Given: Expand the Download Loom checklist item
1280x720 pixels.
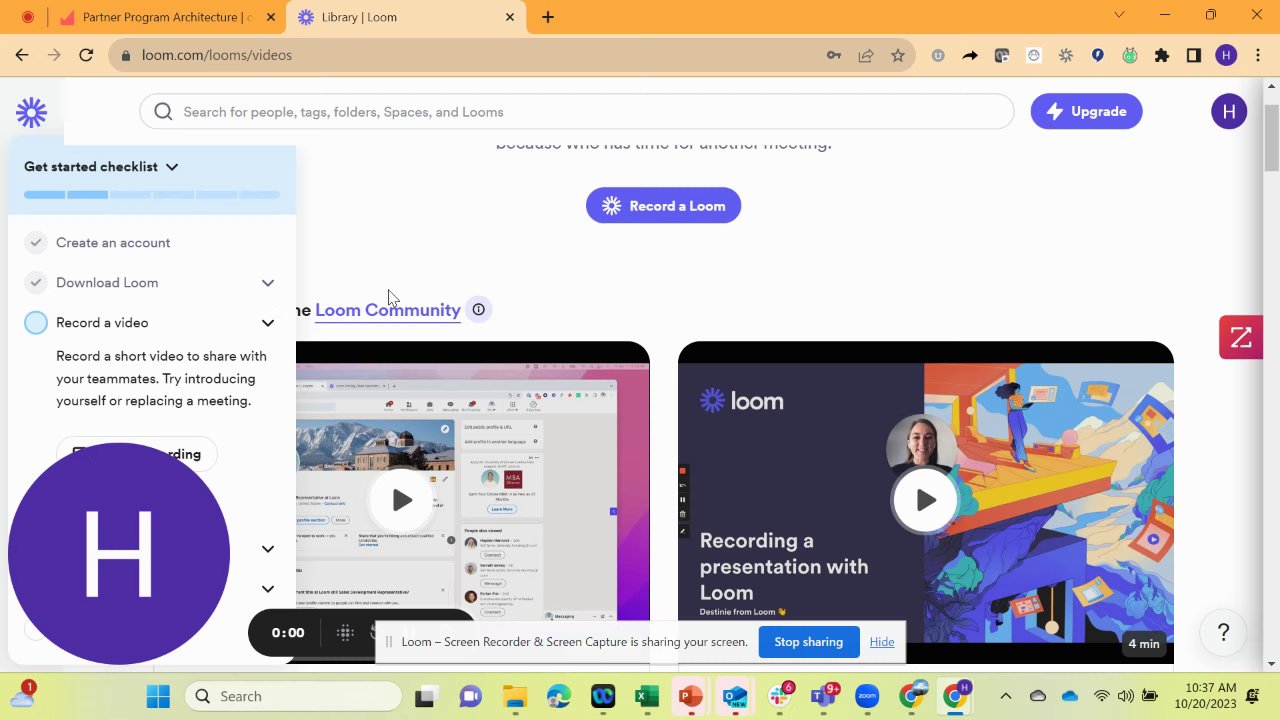Looking at the screenshot, I should point(268,283).
